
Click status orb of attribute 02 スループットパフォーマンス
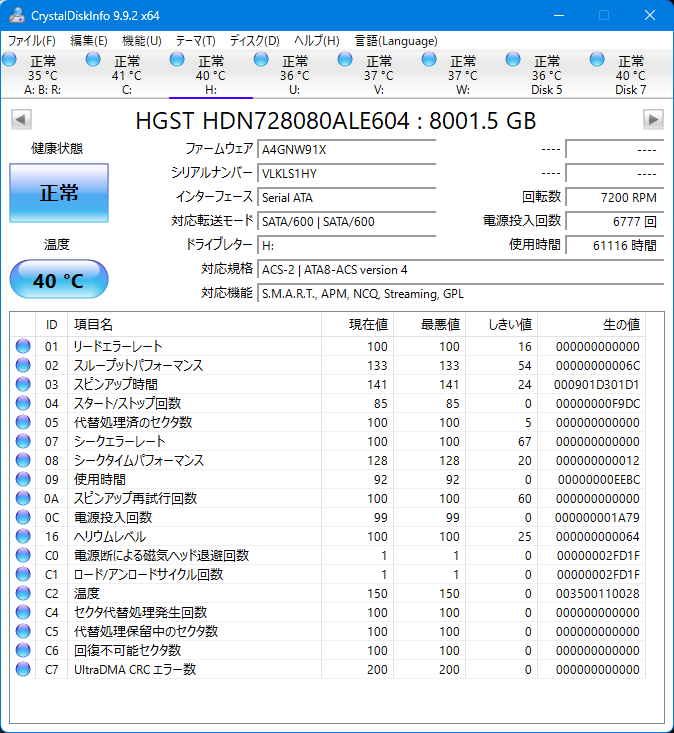[x=23, y=365]
